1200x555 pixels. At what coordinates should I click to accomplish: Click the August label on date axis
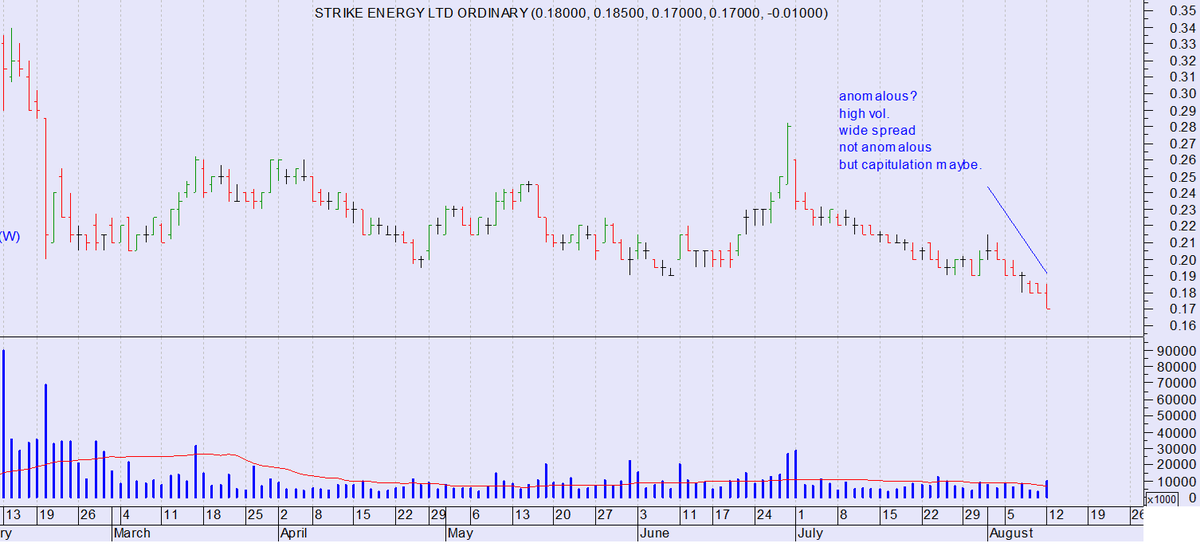point(1010,533)
